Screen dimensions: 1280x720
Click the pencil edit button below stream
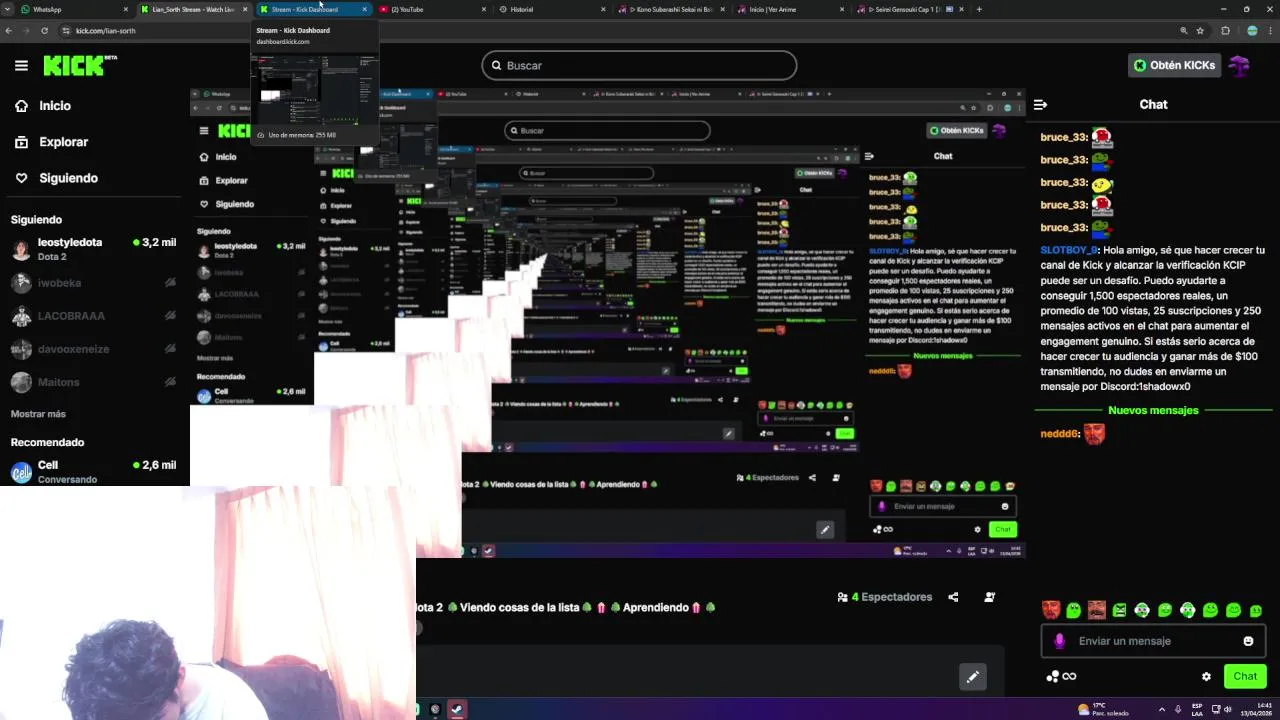972,677
